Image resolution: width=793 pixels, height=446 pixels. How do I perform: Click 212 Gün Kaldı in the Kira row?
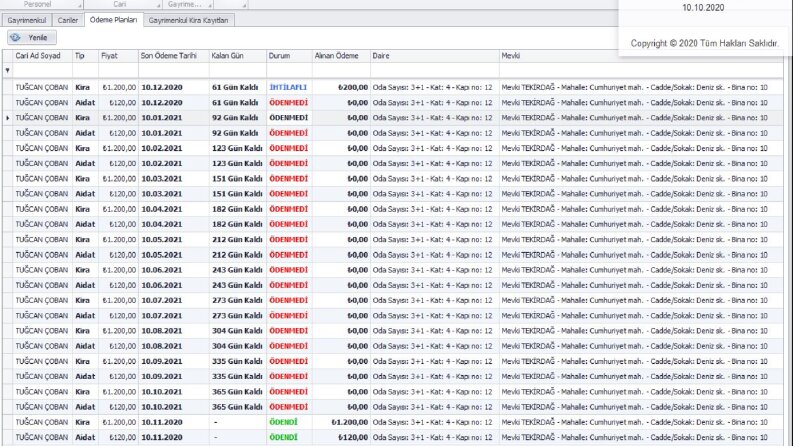coord(237,240)
